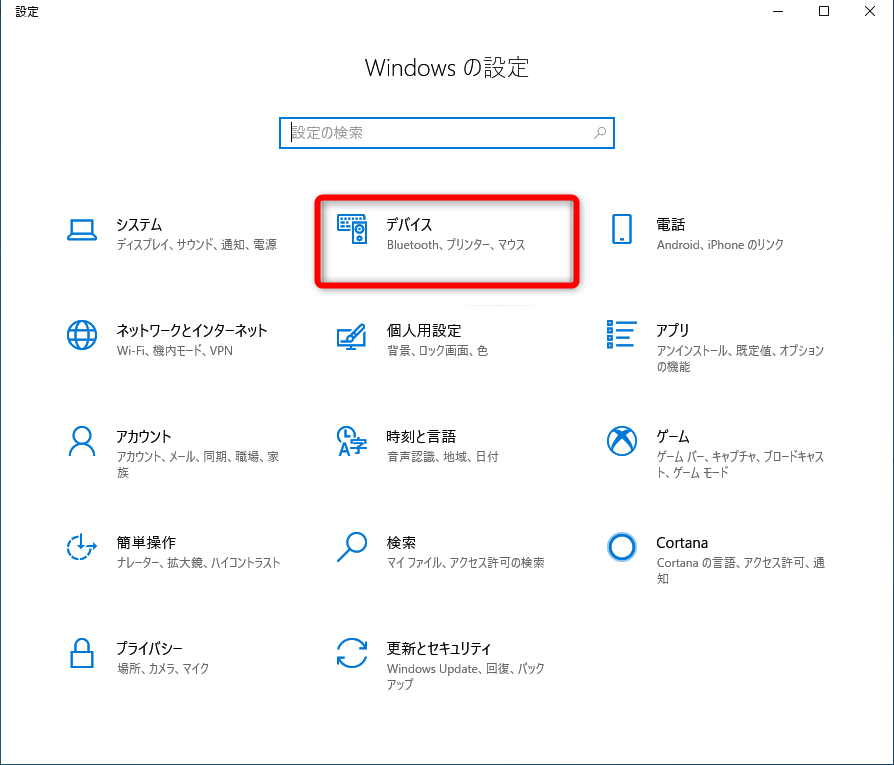
Task: Open the 電話 settings icon
Action: [622, 231]
